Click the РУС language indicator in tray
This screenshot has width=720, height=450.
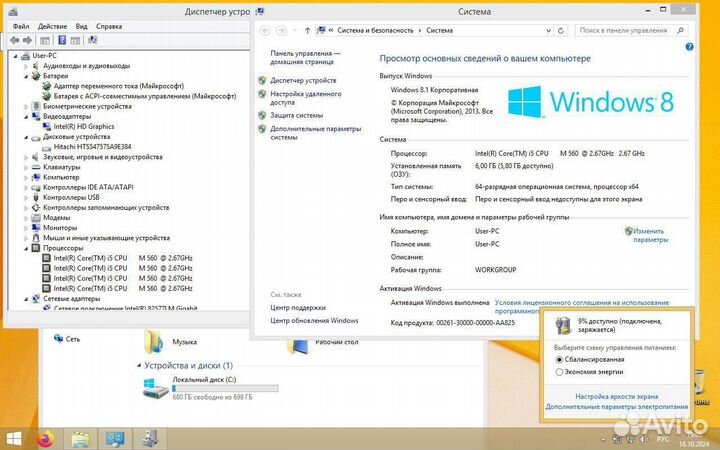(662, 439)
